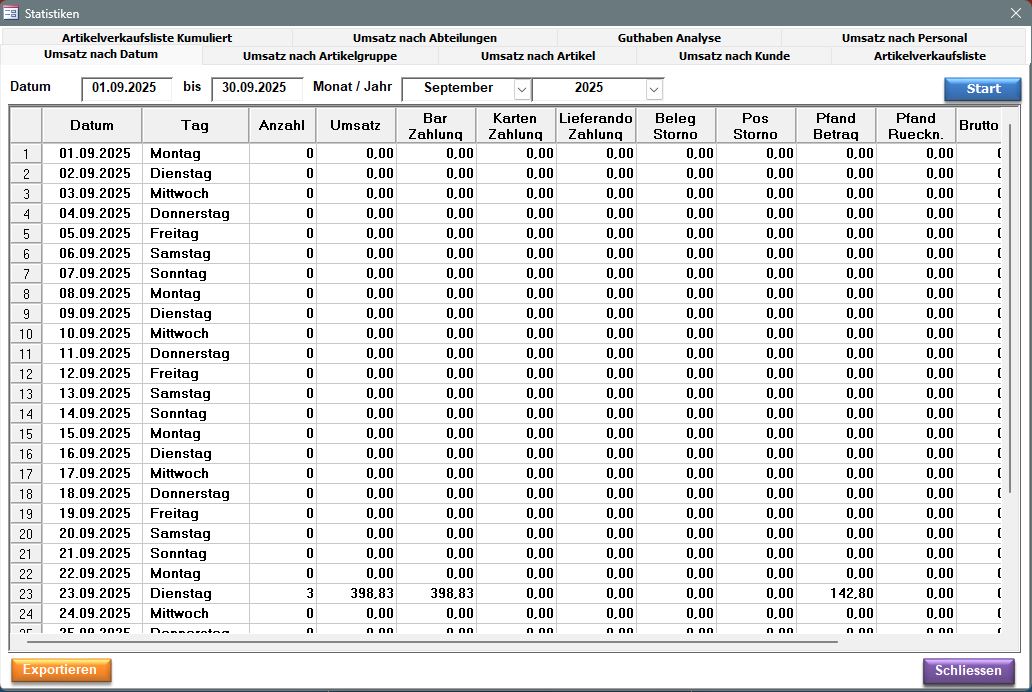This screenshot has height=692, width=1032.
Task: Close the Statistiken window with X
Action: pos(1016,13)
